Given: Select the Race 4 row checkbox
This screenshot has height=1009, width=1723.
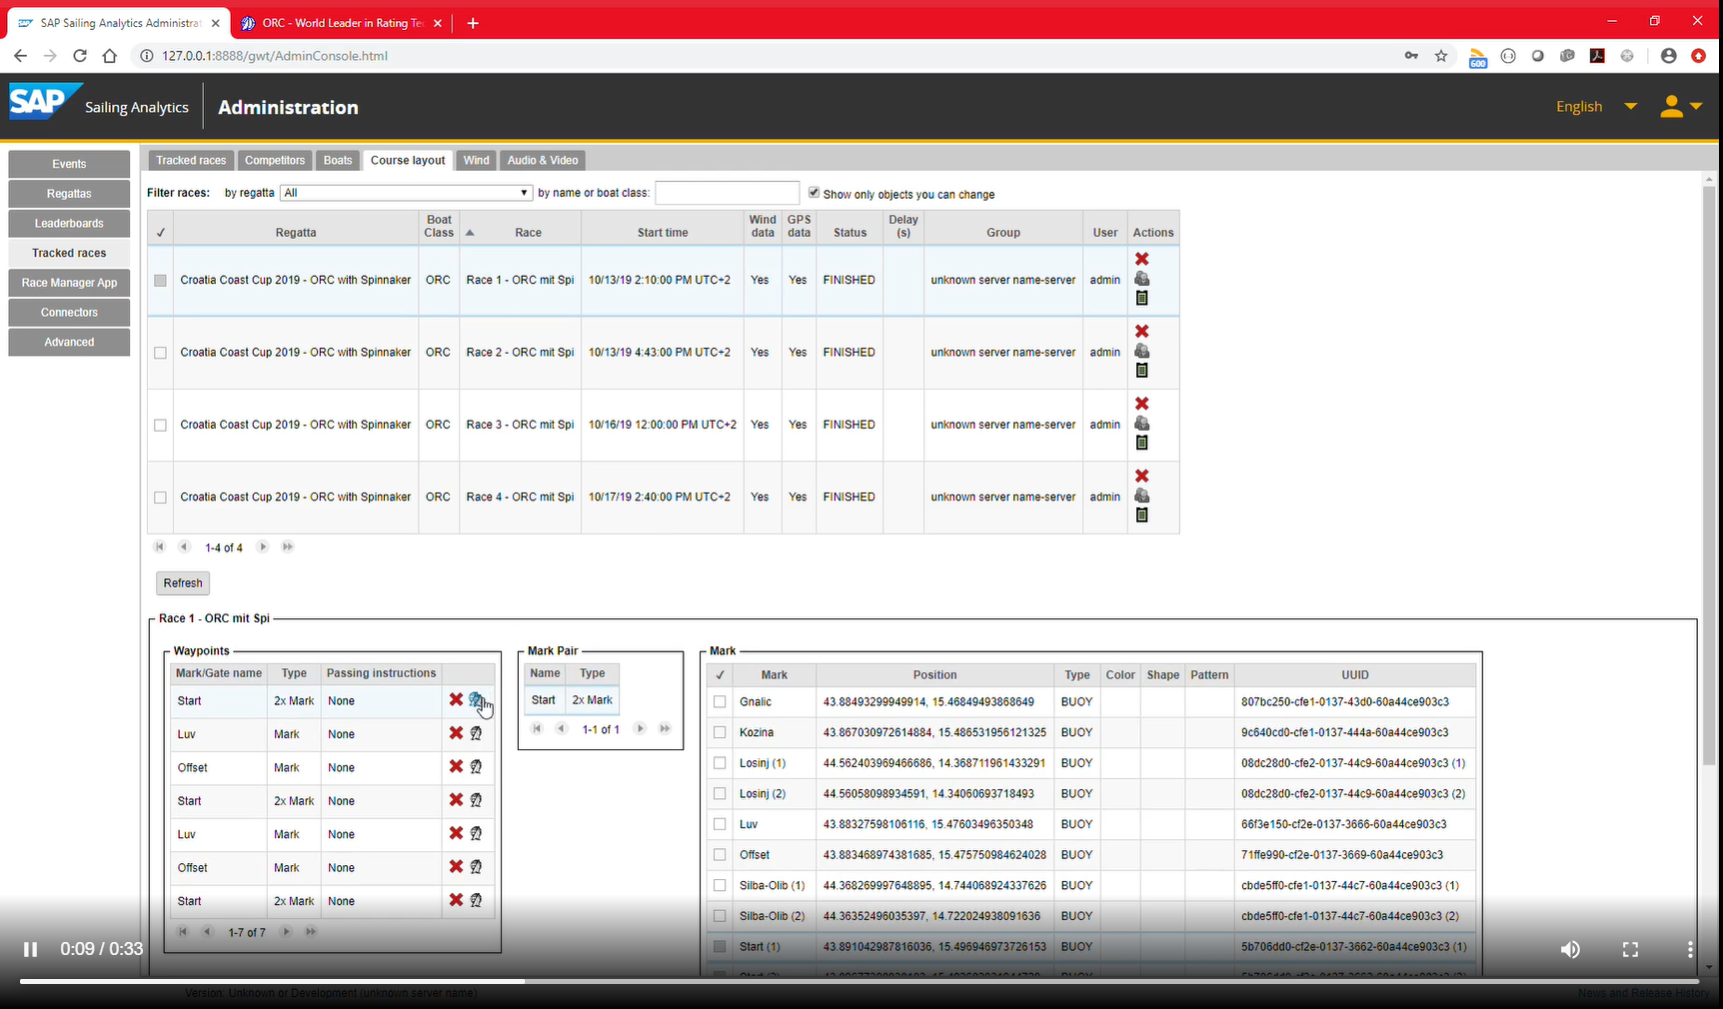Looking at the screenshot, I should [160, 497].
